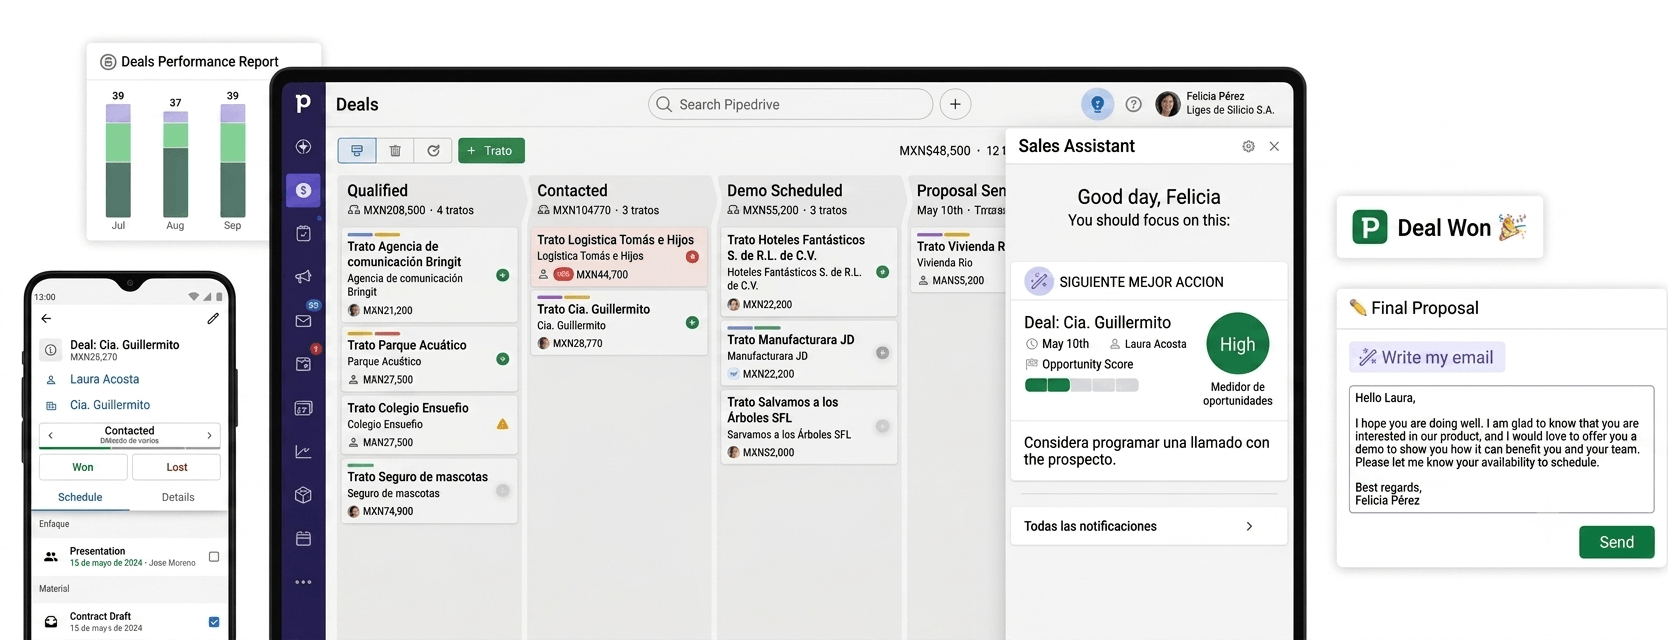This screenshot has width=1668, height=640.
Task: Open the Campaigns megaphone icon in sidebar
Action: pyautogui.click(x=303, y=277)
